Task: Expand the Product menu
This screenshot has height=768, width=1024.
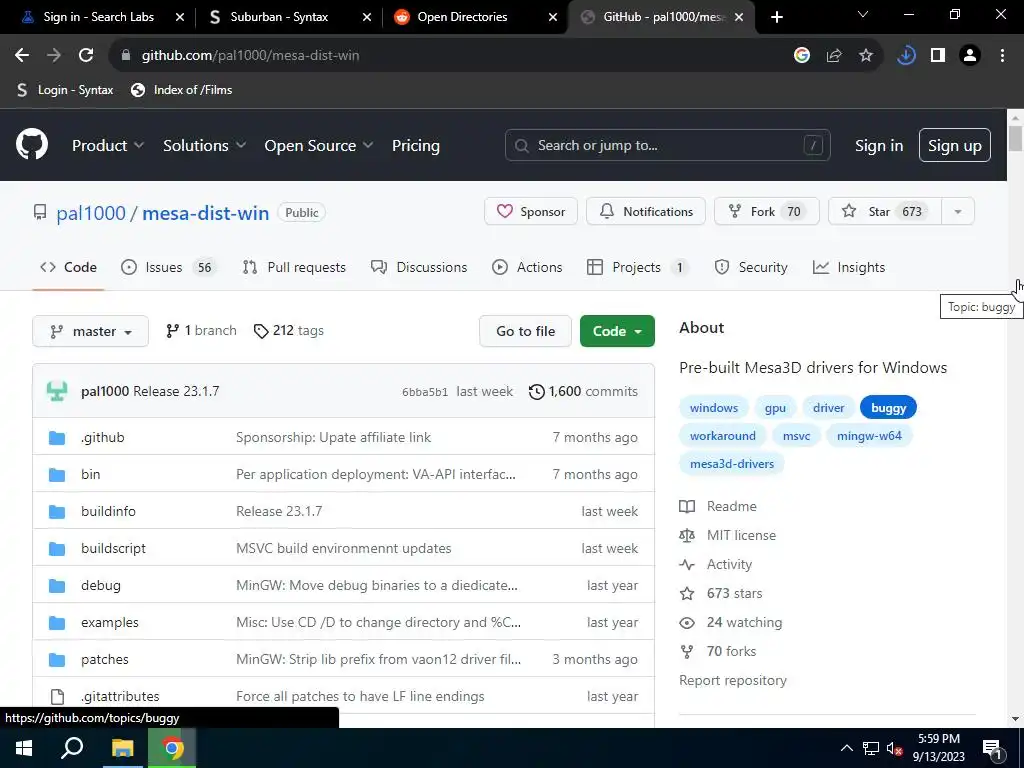Action: tap(108, 146)
